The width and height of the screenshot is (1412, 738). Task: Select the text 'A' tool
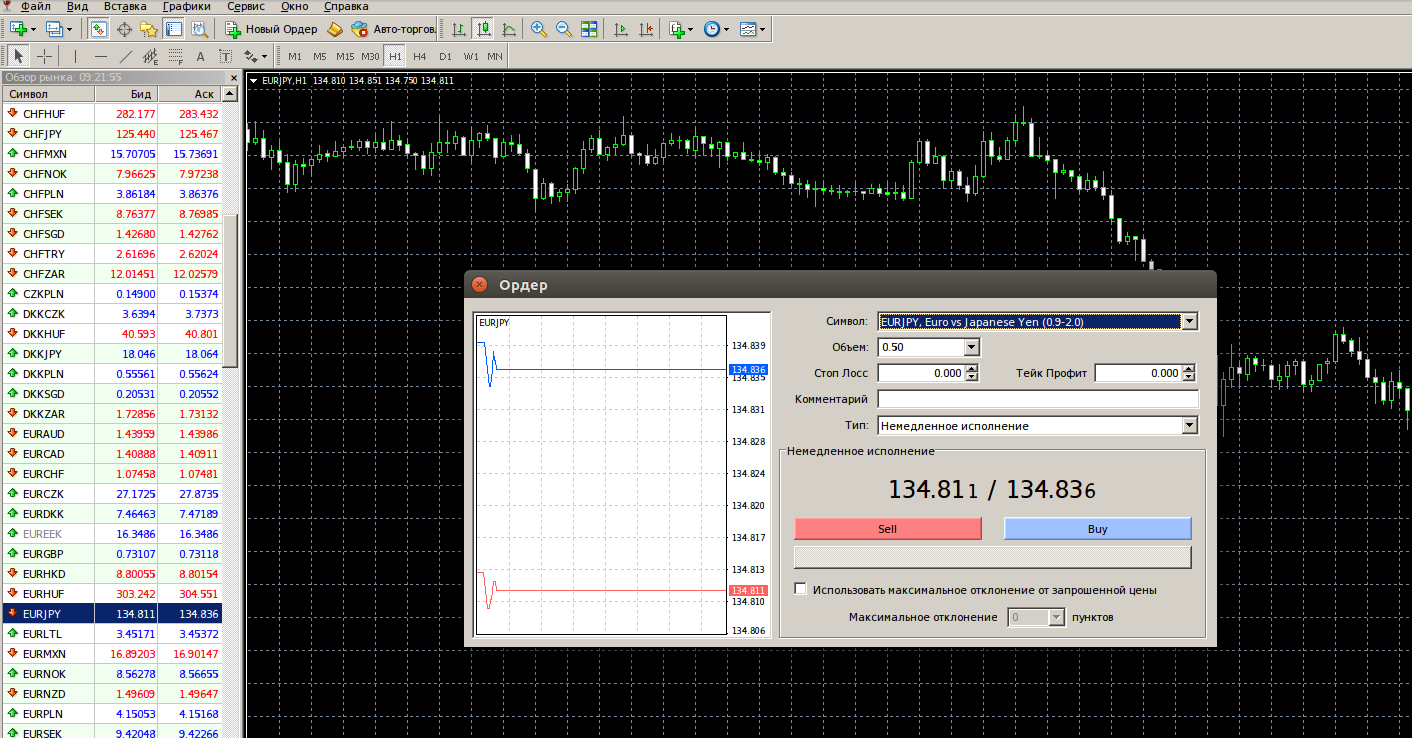[200, 56]
